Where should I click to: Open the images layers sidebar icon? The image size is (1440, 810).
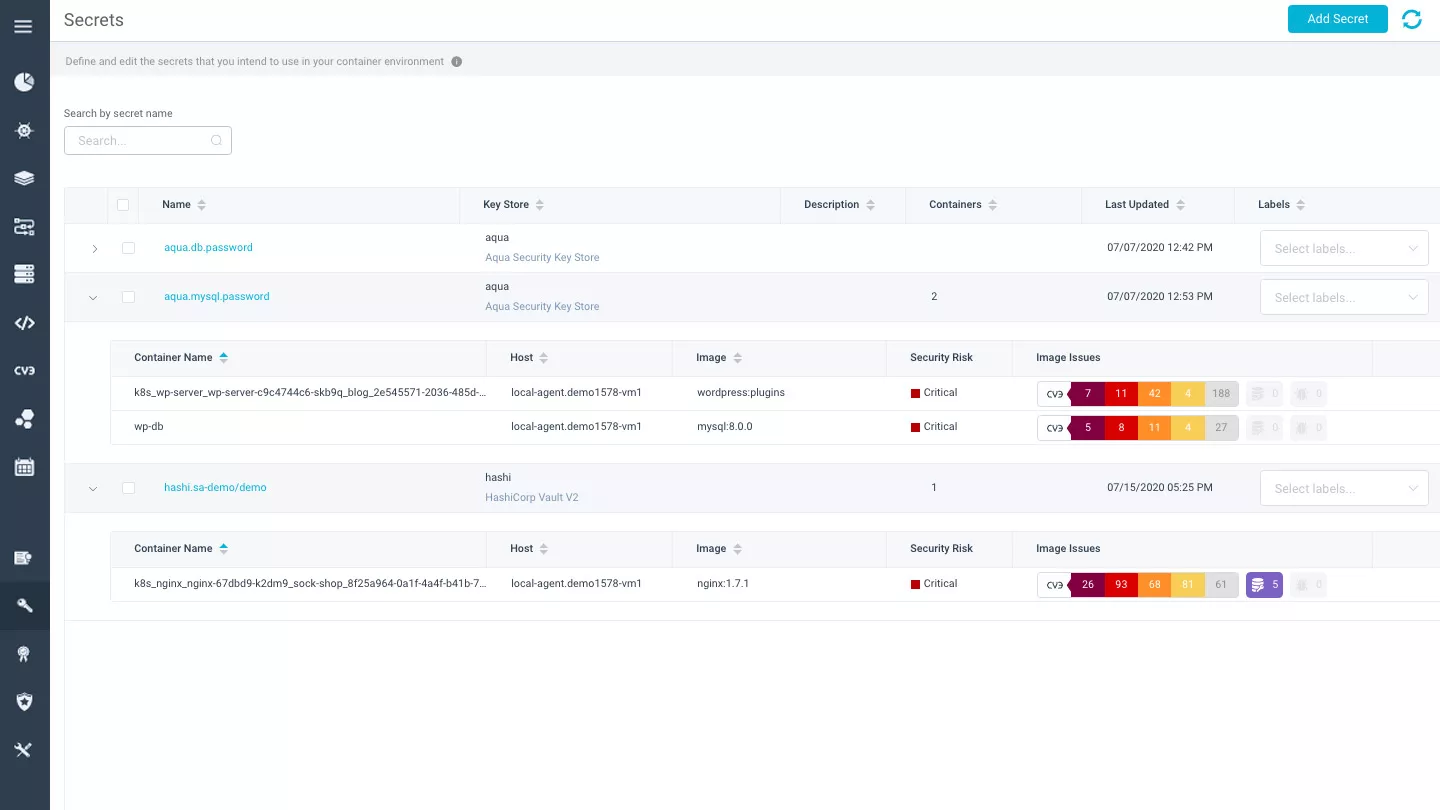tap(24, 178)
